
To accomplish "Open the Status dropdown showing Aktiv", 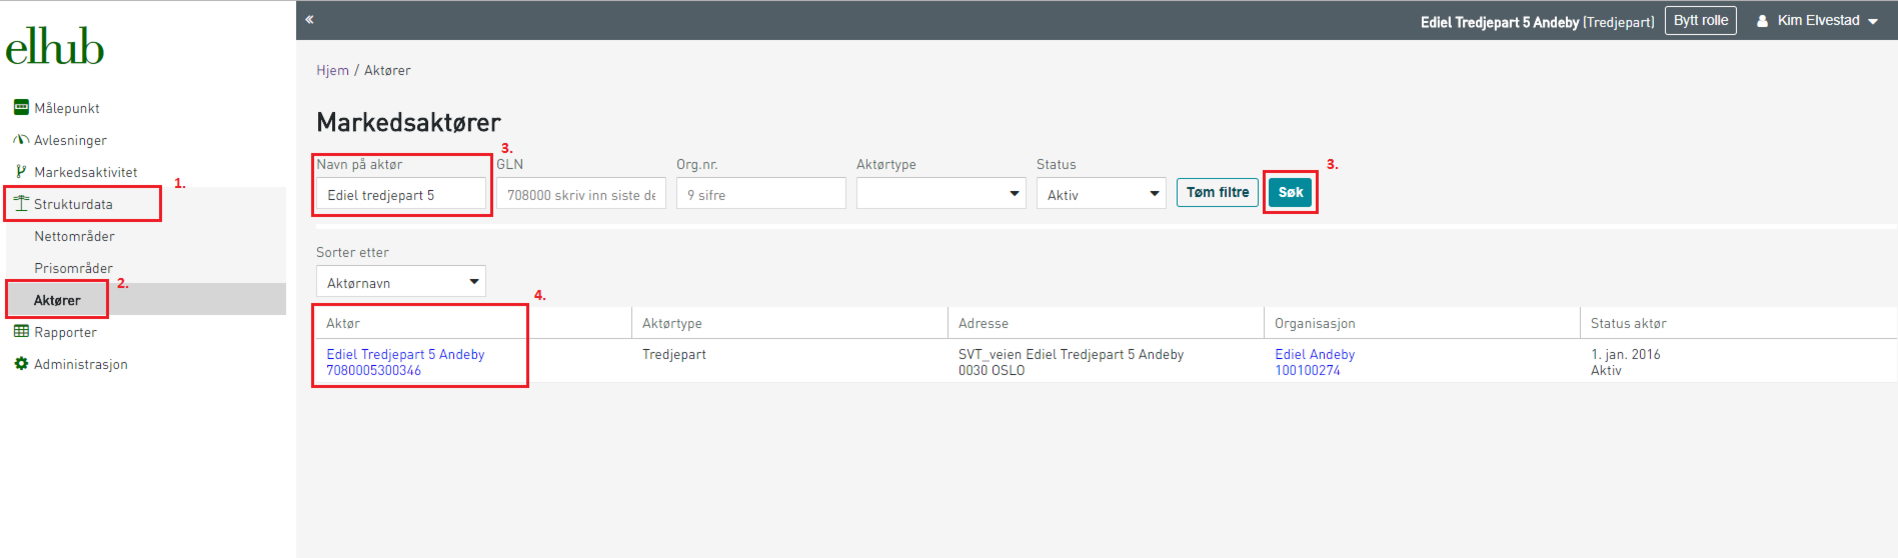I will click(x=1101, y=194).
